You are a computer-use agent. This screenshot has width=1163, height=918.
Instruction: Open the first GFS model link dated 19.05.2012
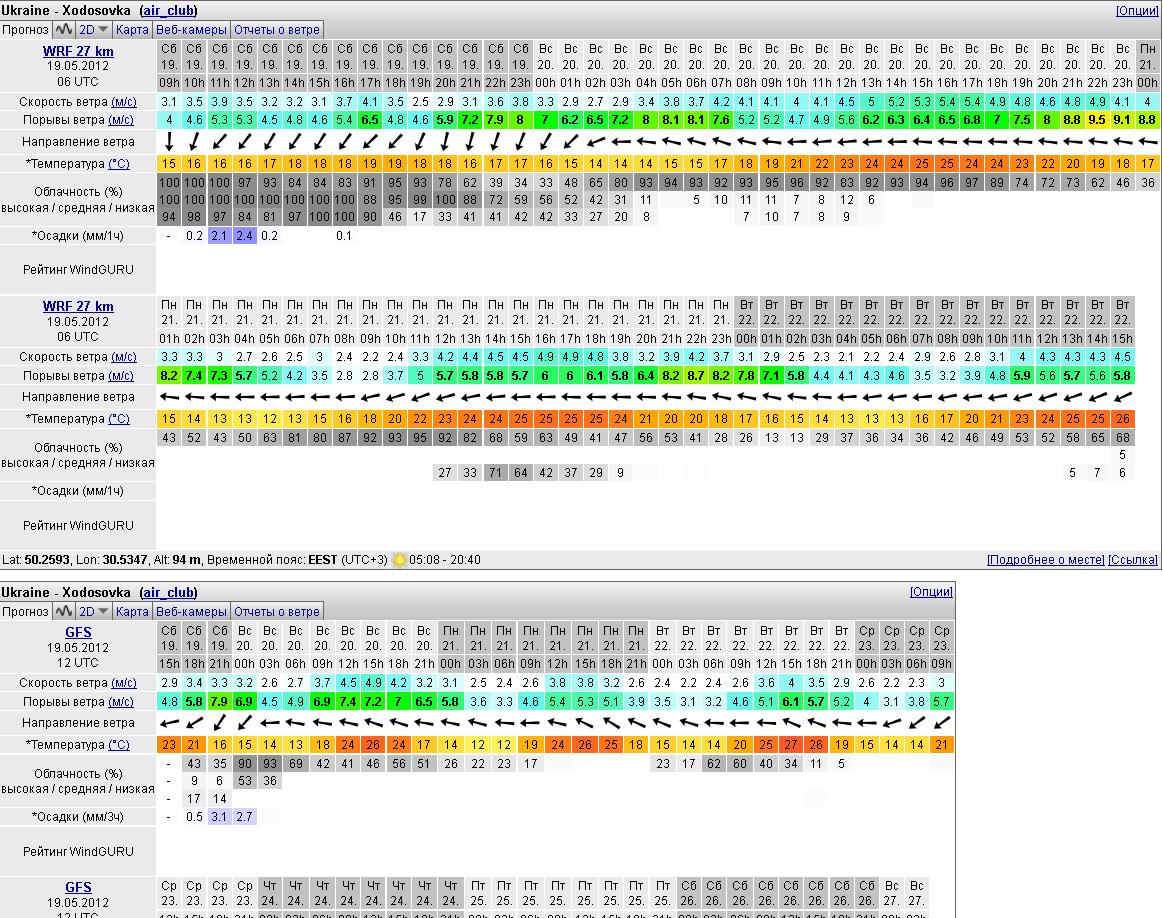pos(78,632)
